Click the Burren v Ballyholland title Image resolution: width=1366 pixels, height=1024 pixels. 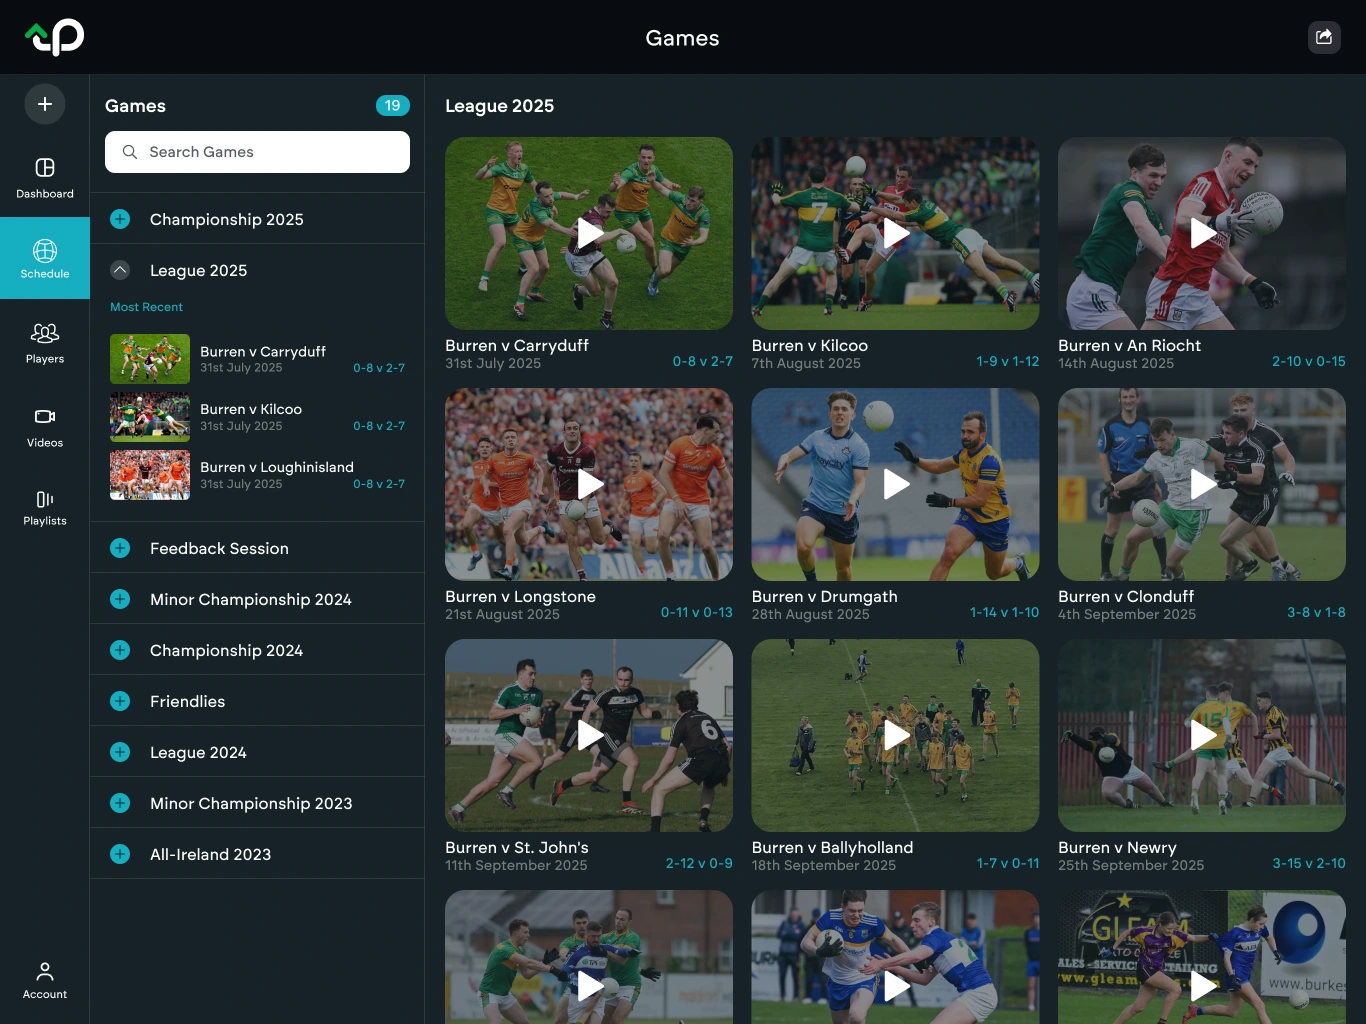(832, 847)
